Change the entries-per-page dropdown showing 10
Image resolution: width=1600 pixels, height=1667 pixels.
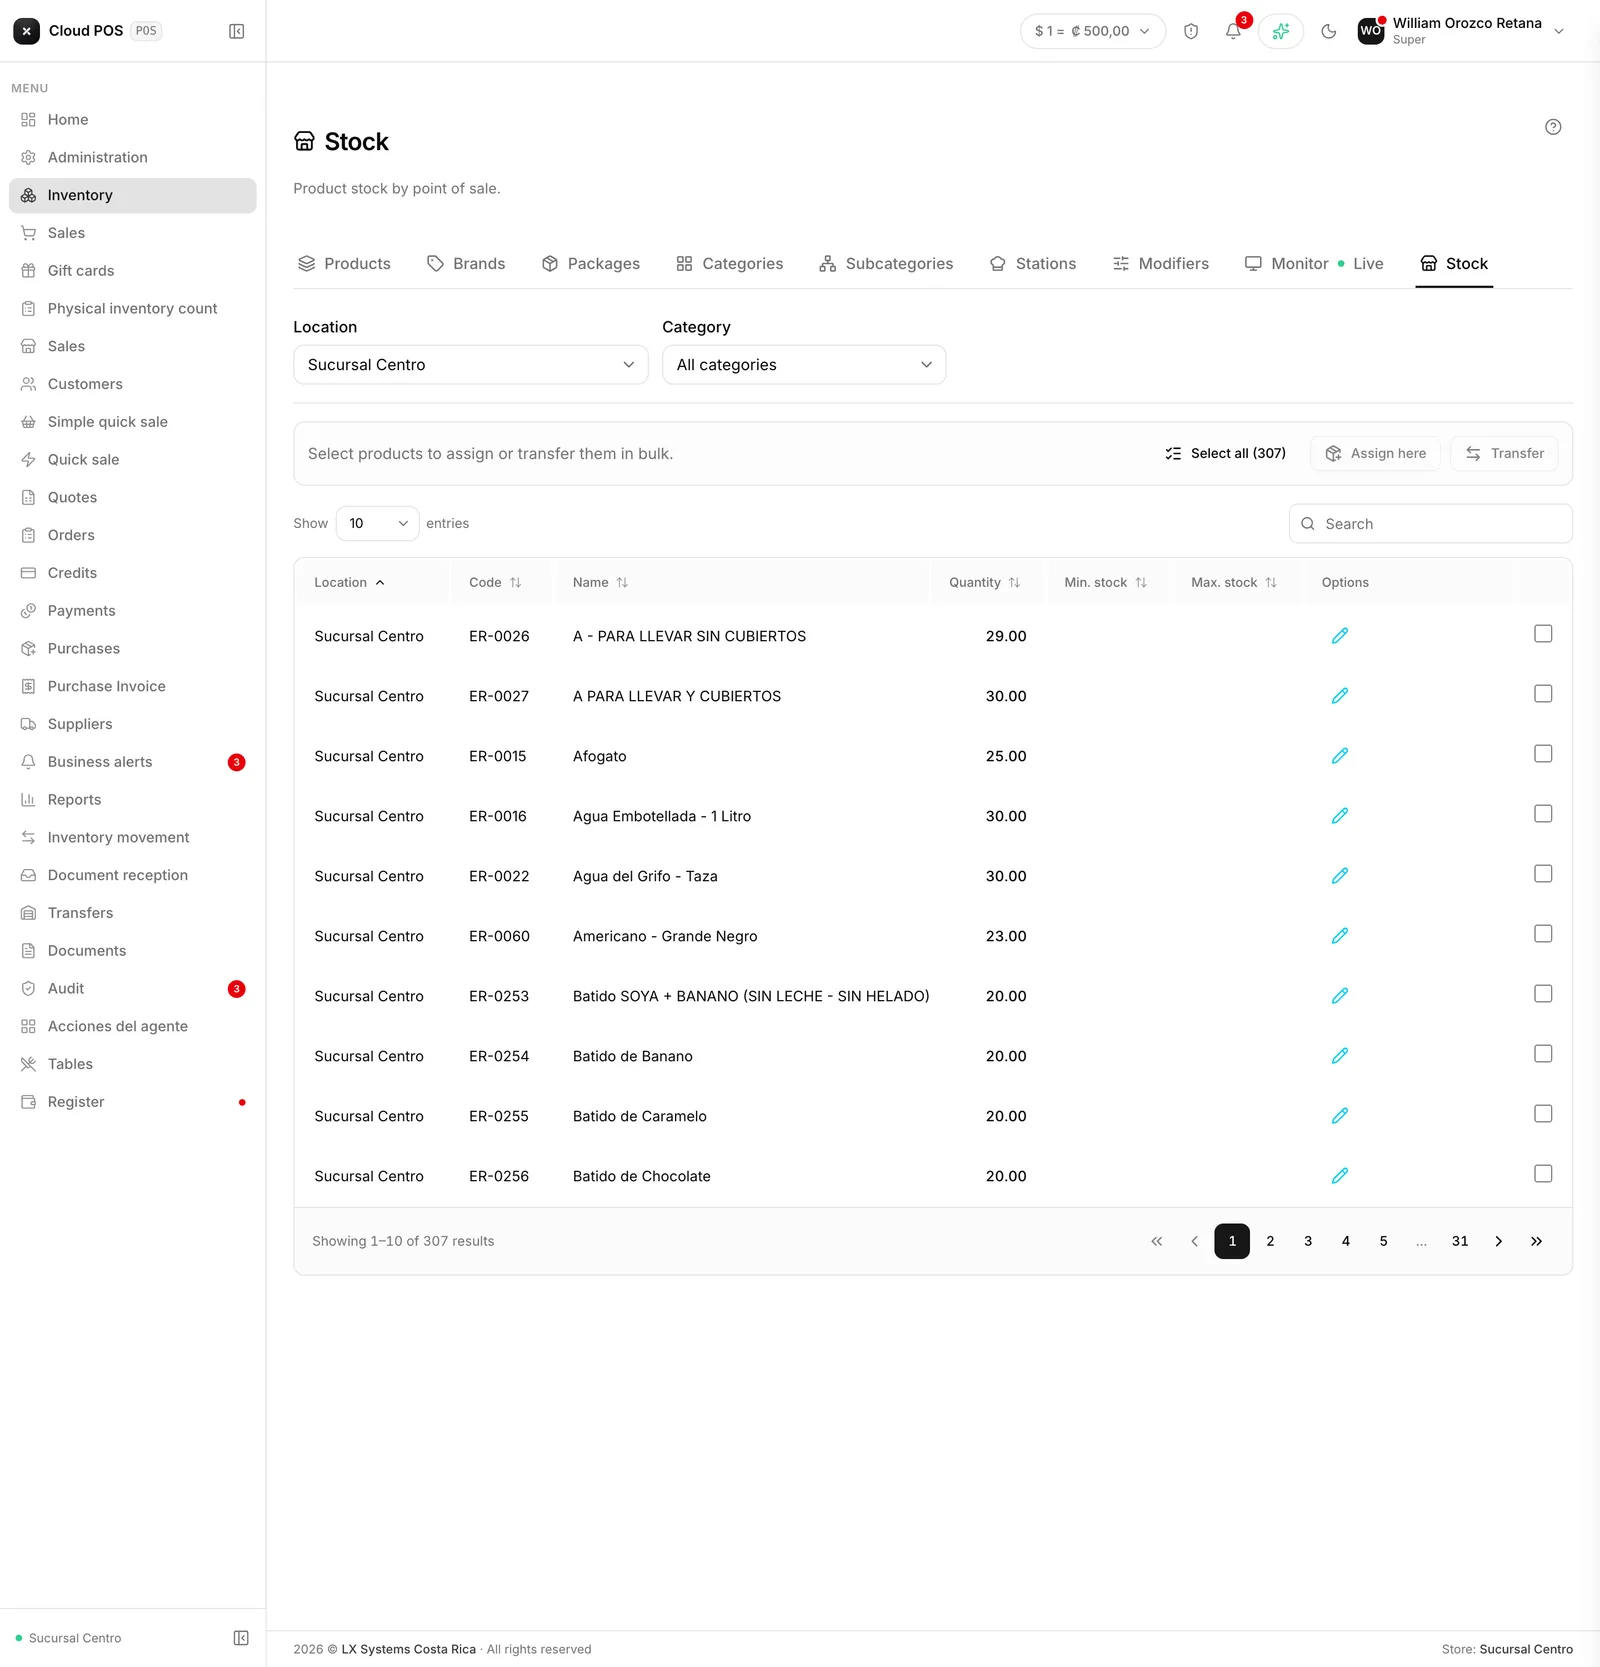point(378,524)
